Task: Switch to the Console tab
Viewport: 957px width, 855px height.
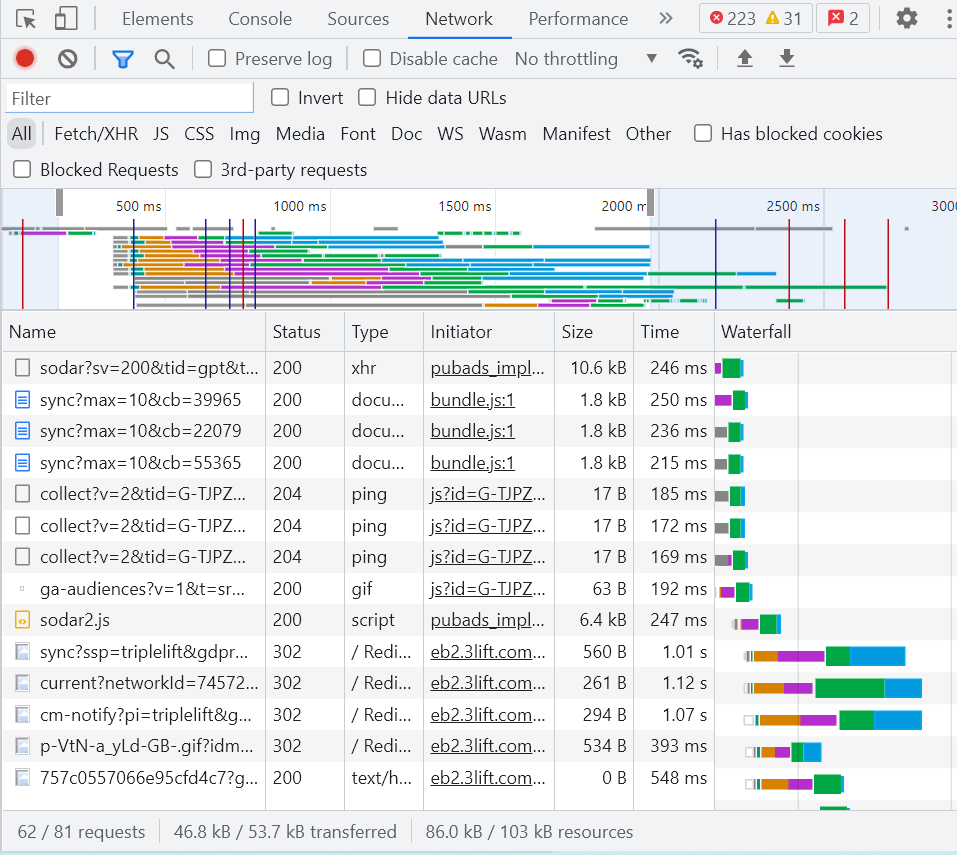Action: point(259,18)
